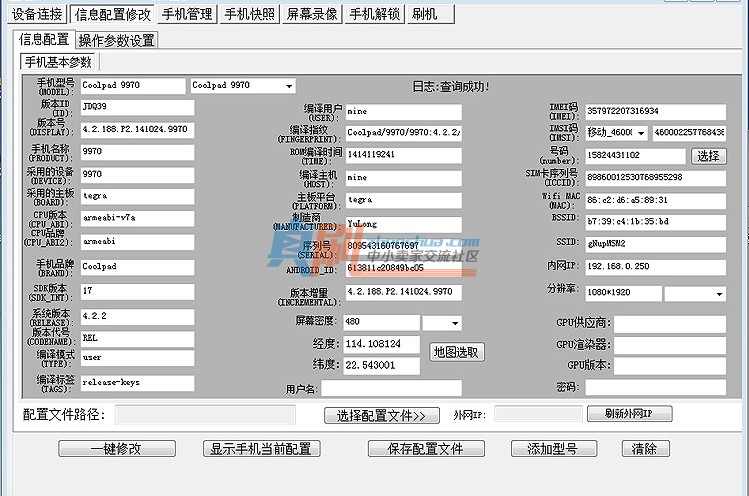
Task: Click the SSID field gNupMSN2
Action: point(655,245)
